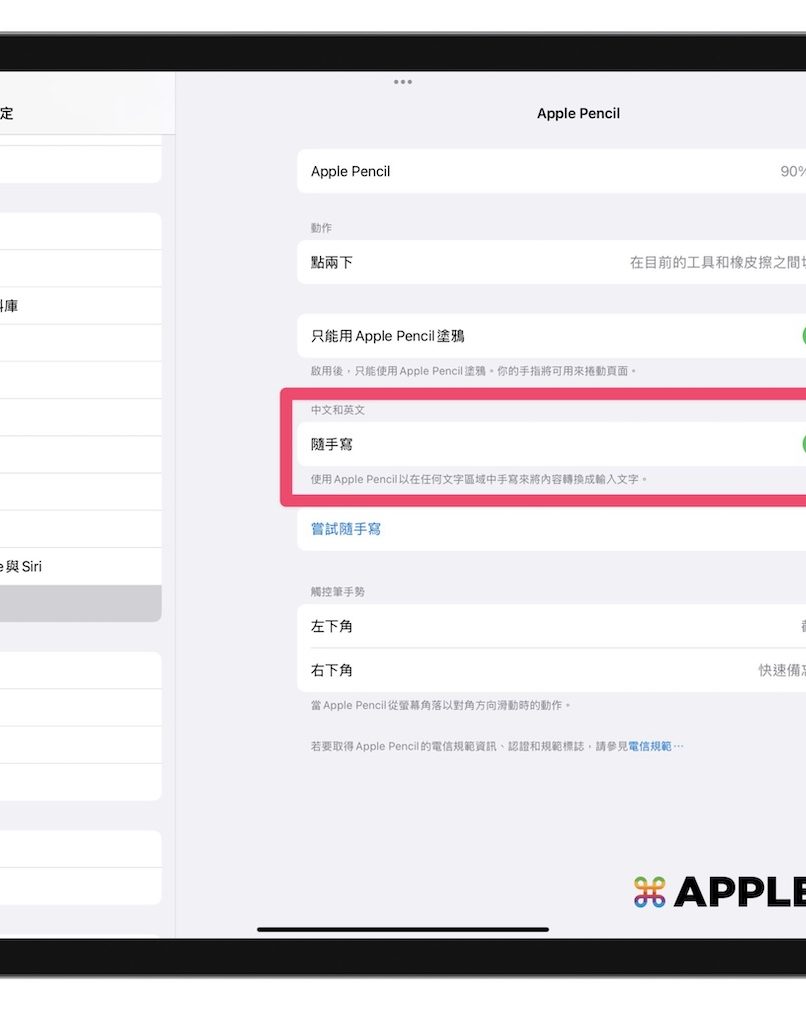Disable the 隨手寫 switch
The image size is (806, 1010).
800,444
